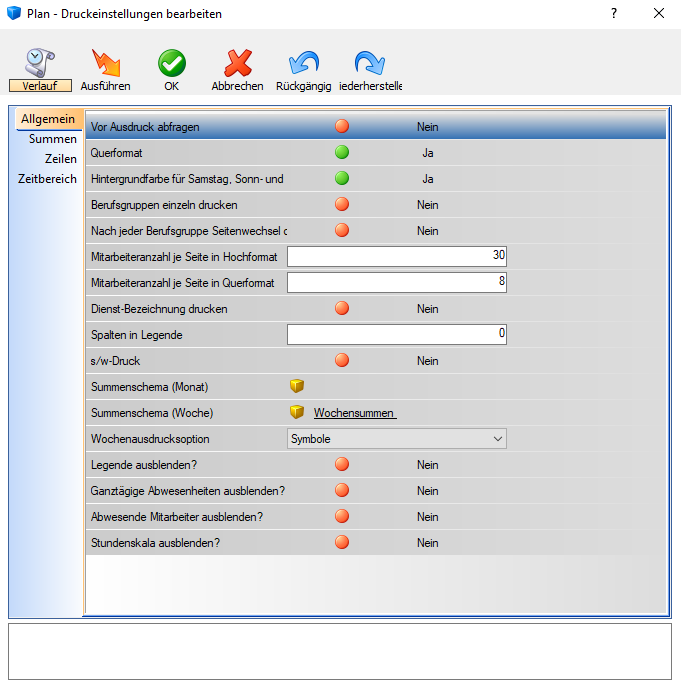Enable Vor Ausdruck abfragen toggle

pos(342,127)
